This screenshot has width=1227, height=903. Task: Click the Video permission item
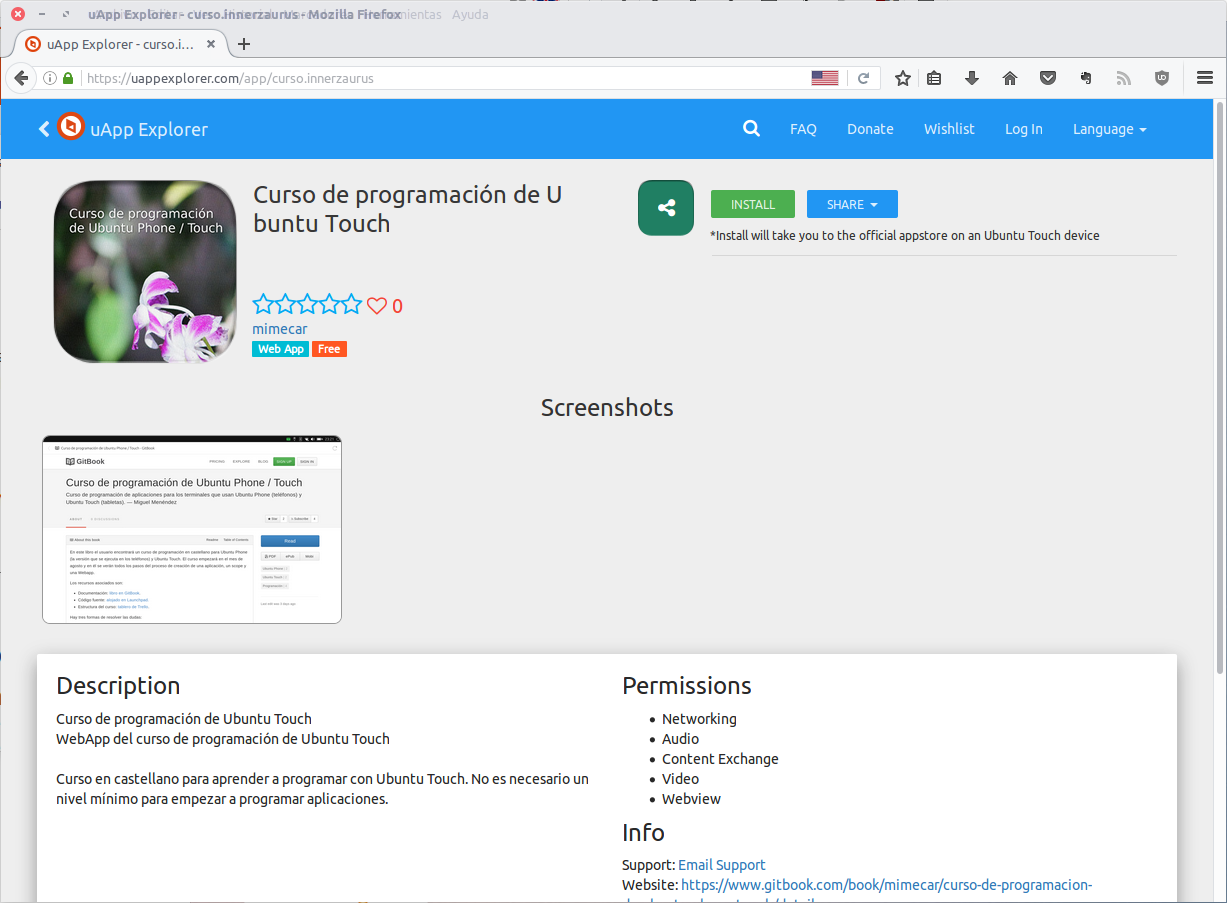click(x=680, y=779)
